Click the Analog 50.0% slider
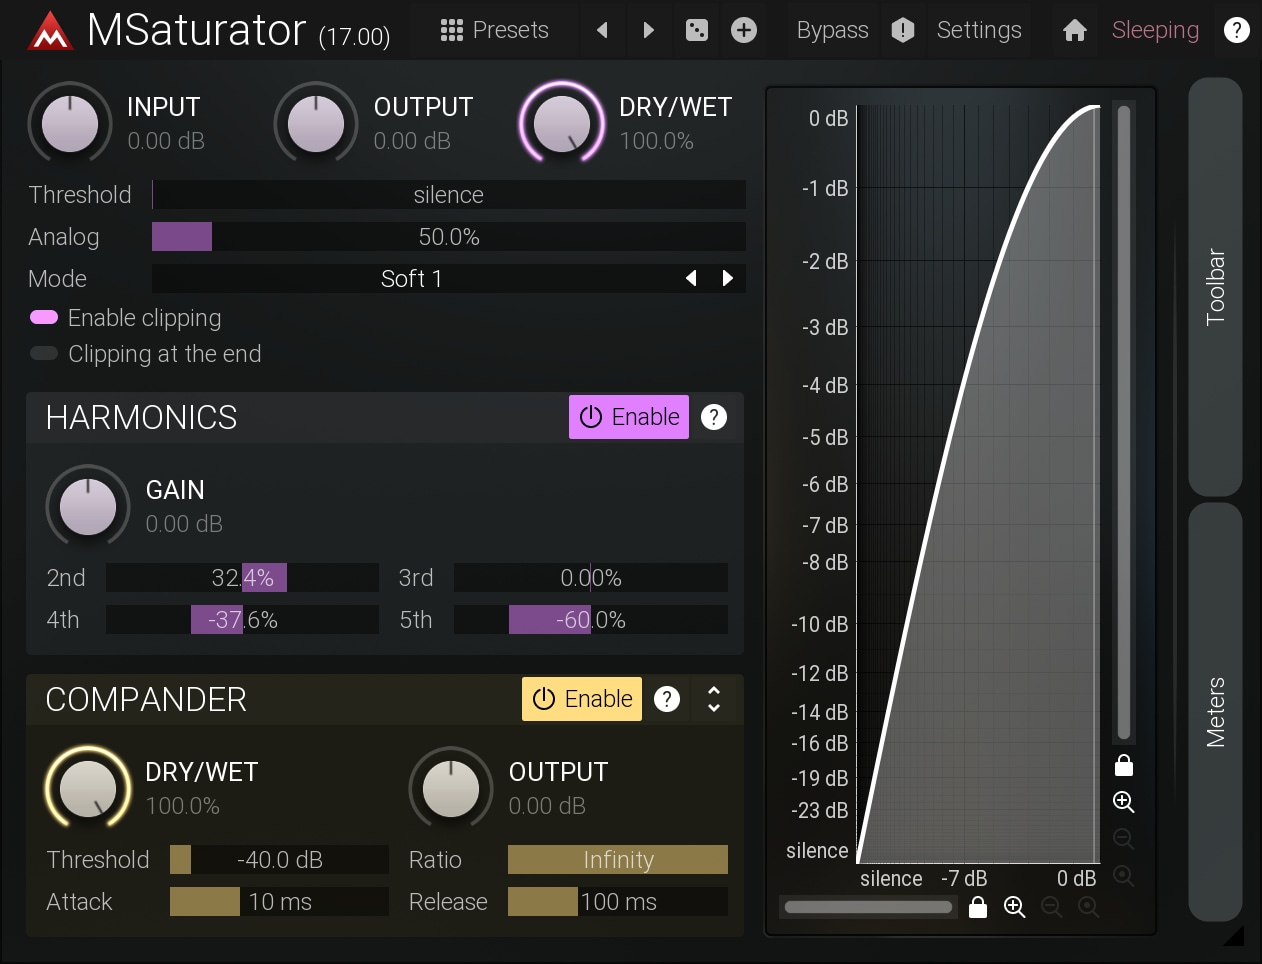Screen dimensions: 1262x964 coord(448,237)
